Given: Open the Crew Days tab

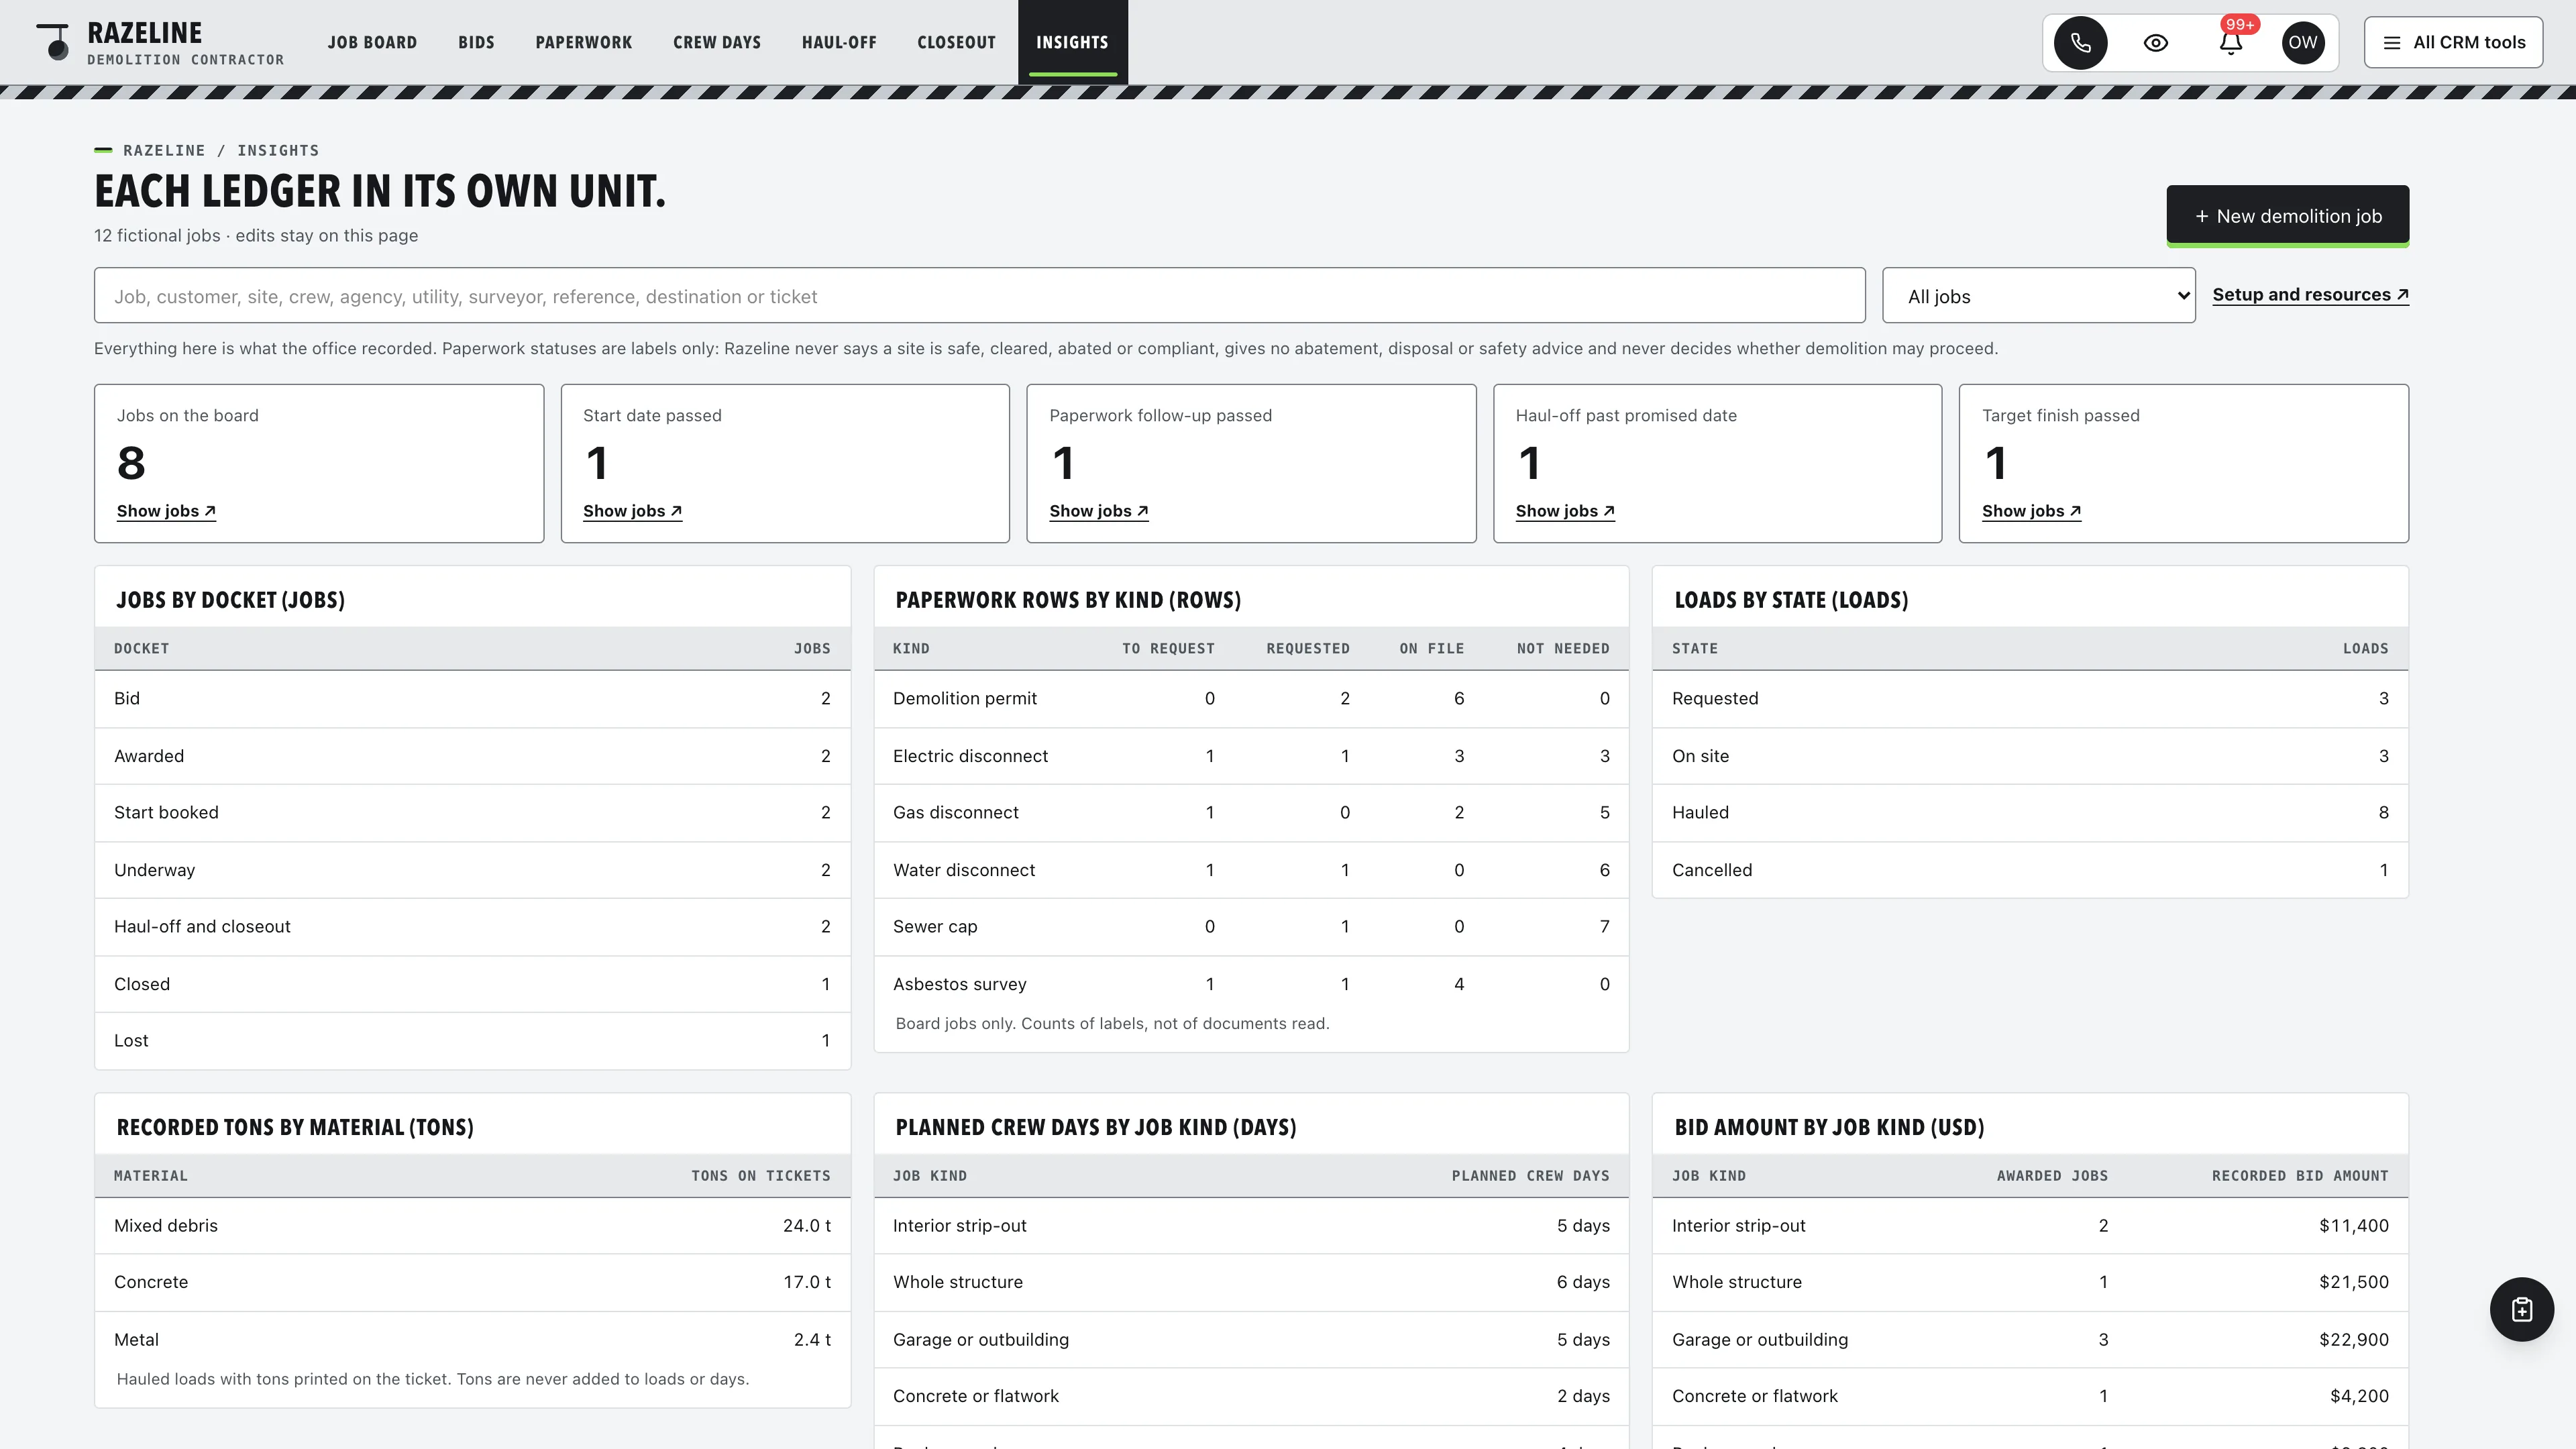Looking at the screenshot, I should tap(716, 43).
